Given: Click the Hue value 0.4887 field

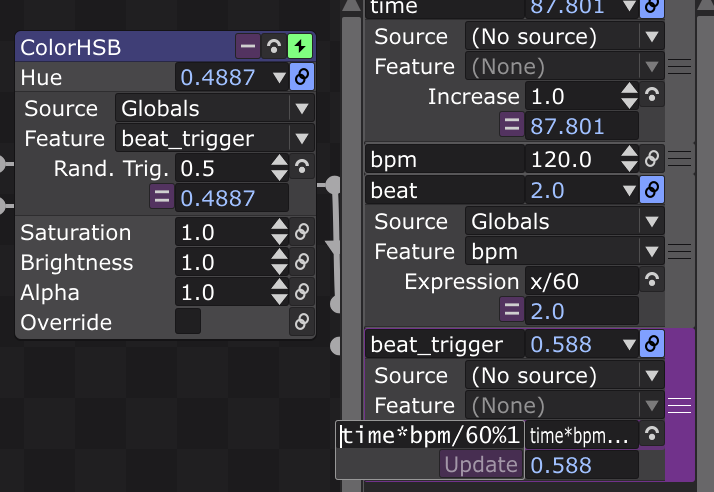Looking at the screenshot, I should pyautogui.click(x=223, y=77).
